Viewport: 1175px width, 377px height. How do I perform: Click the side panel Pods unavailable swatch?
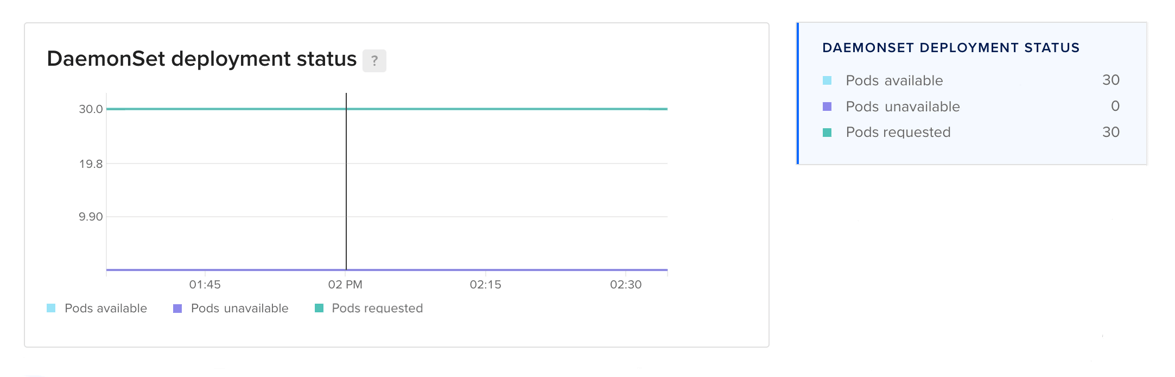click(x=827, y=106)
